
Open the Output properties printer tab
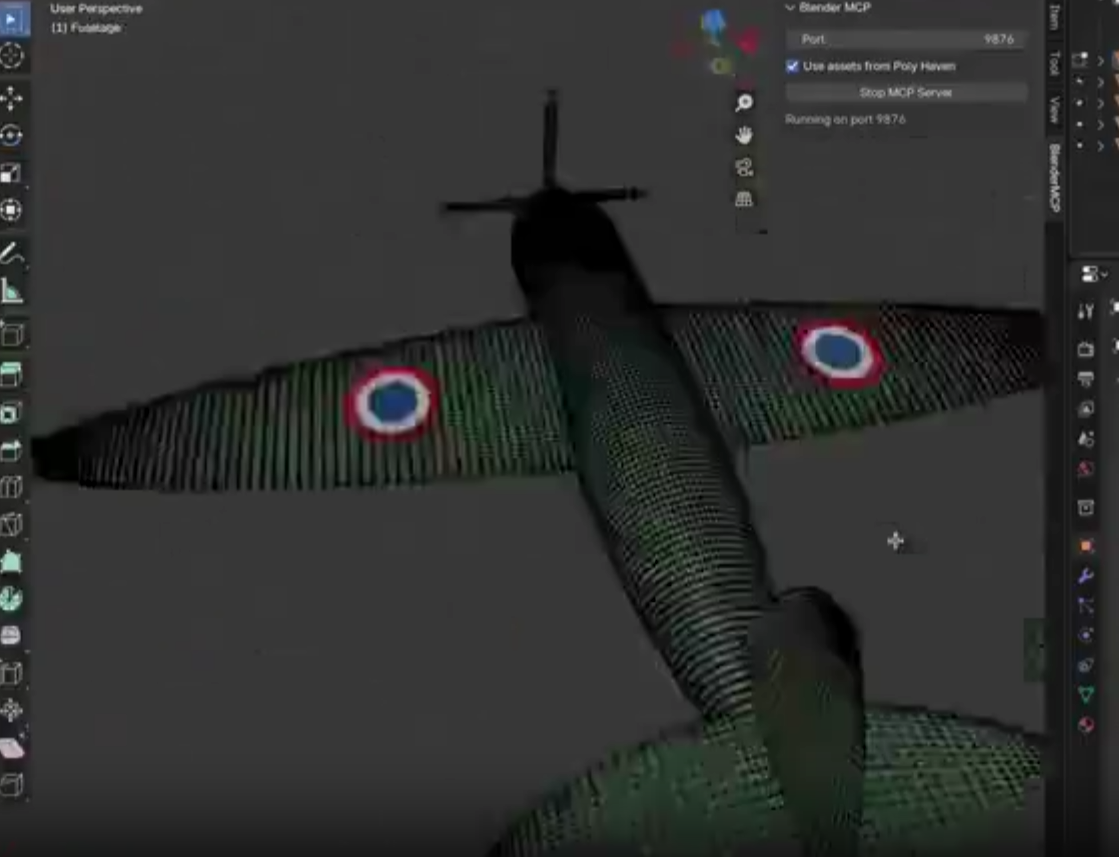pyautogui.click(x=1085, y=379)
